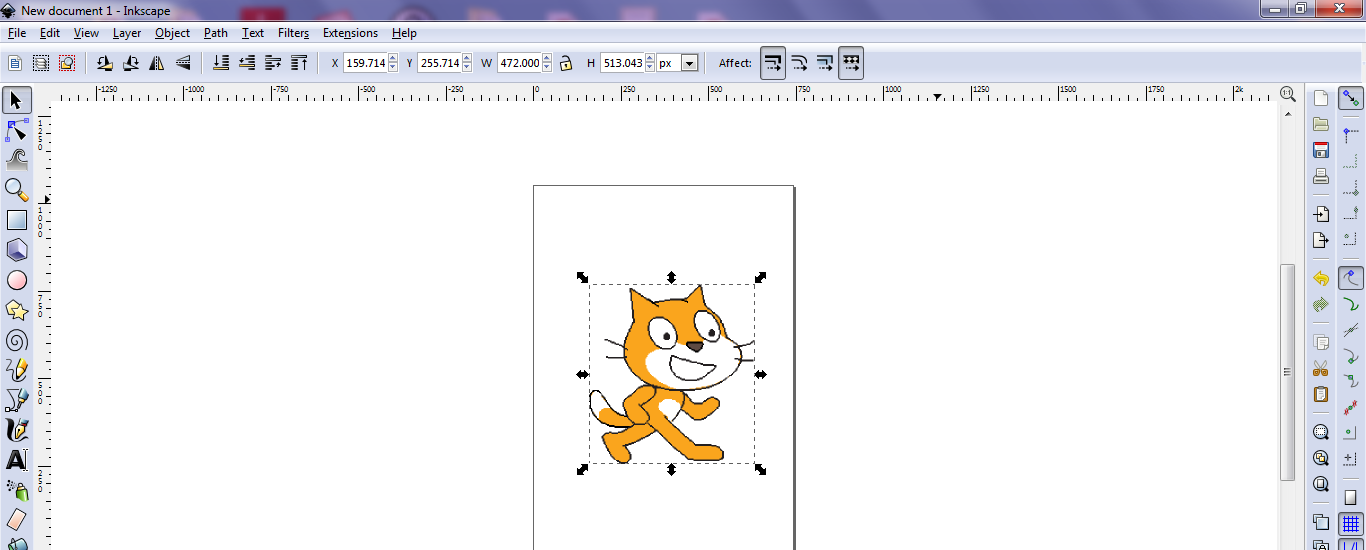Print the document

(1321, 176)
